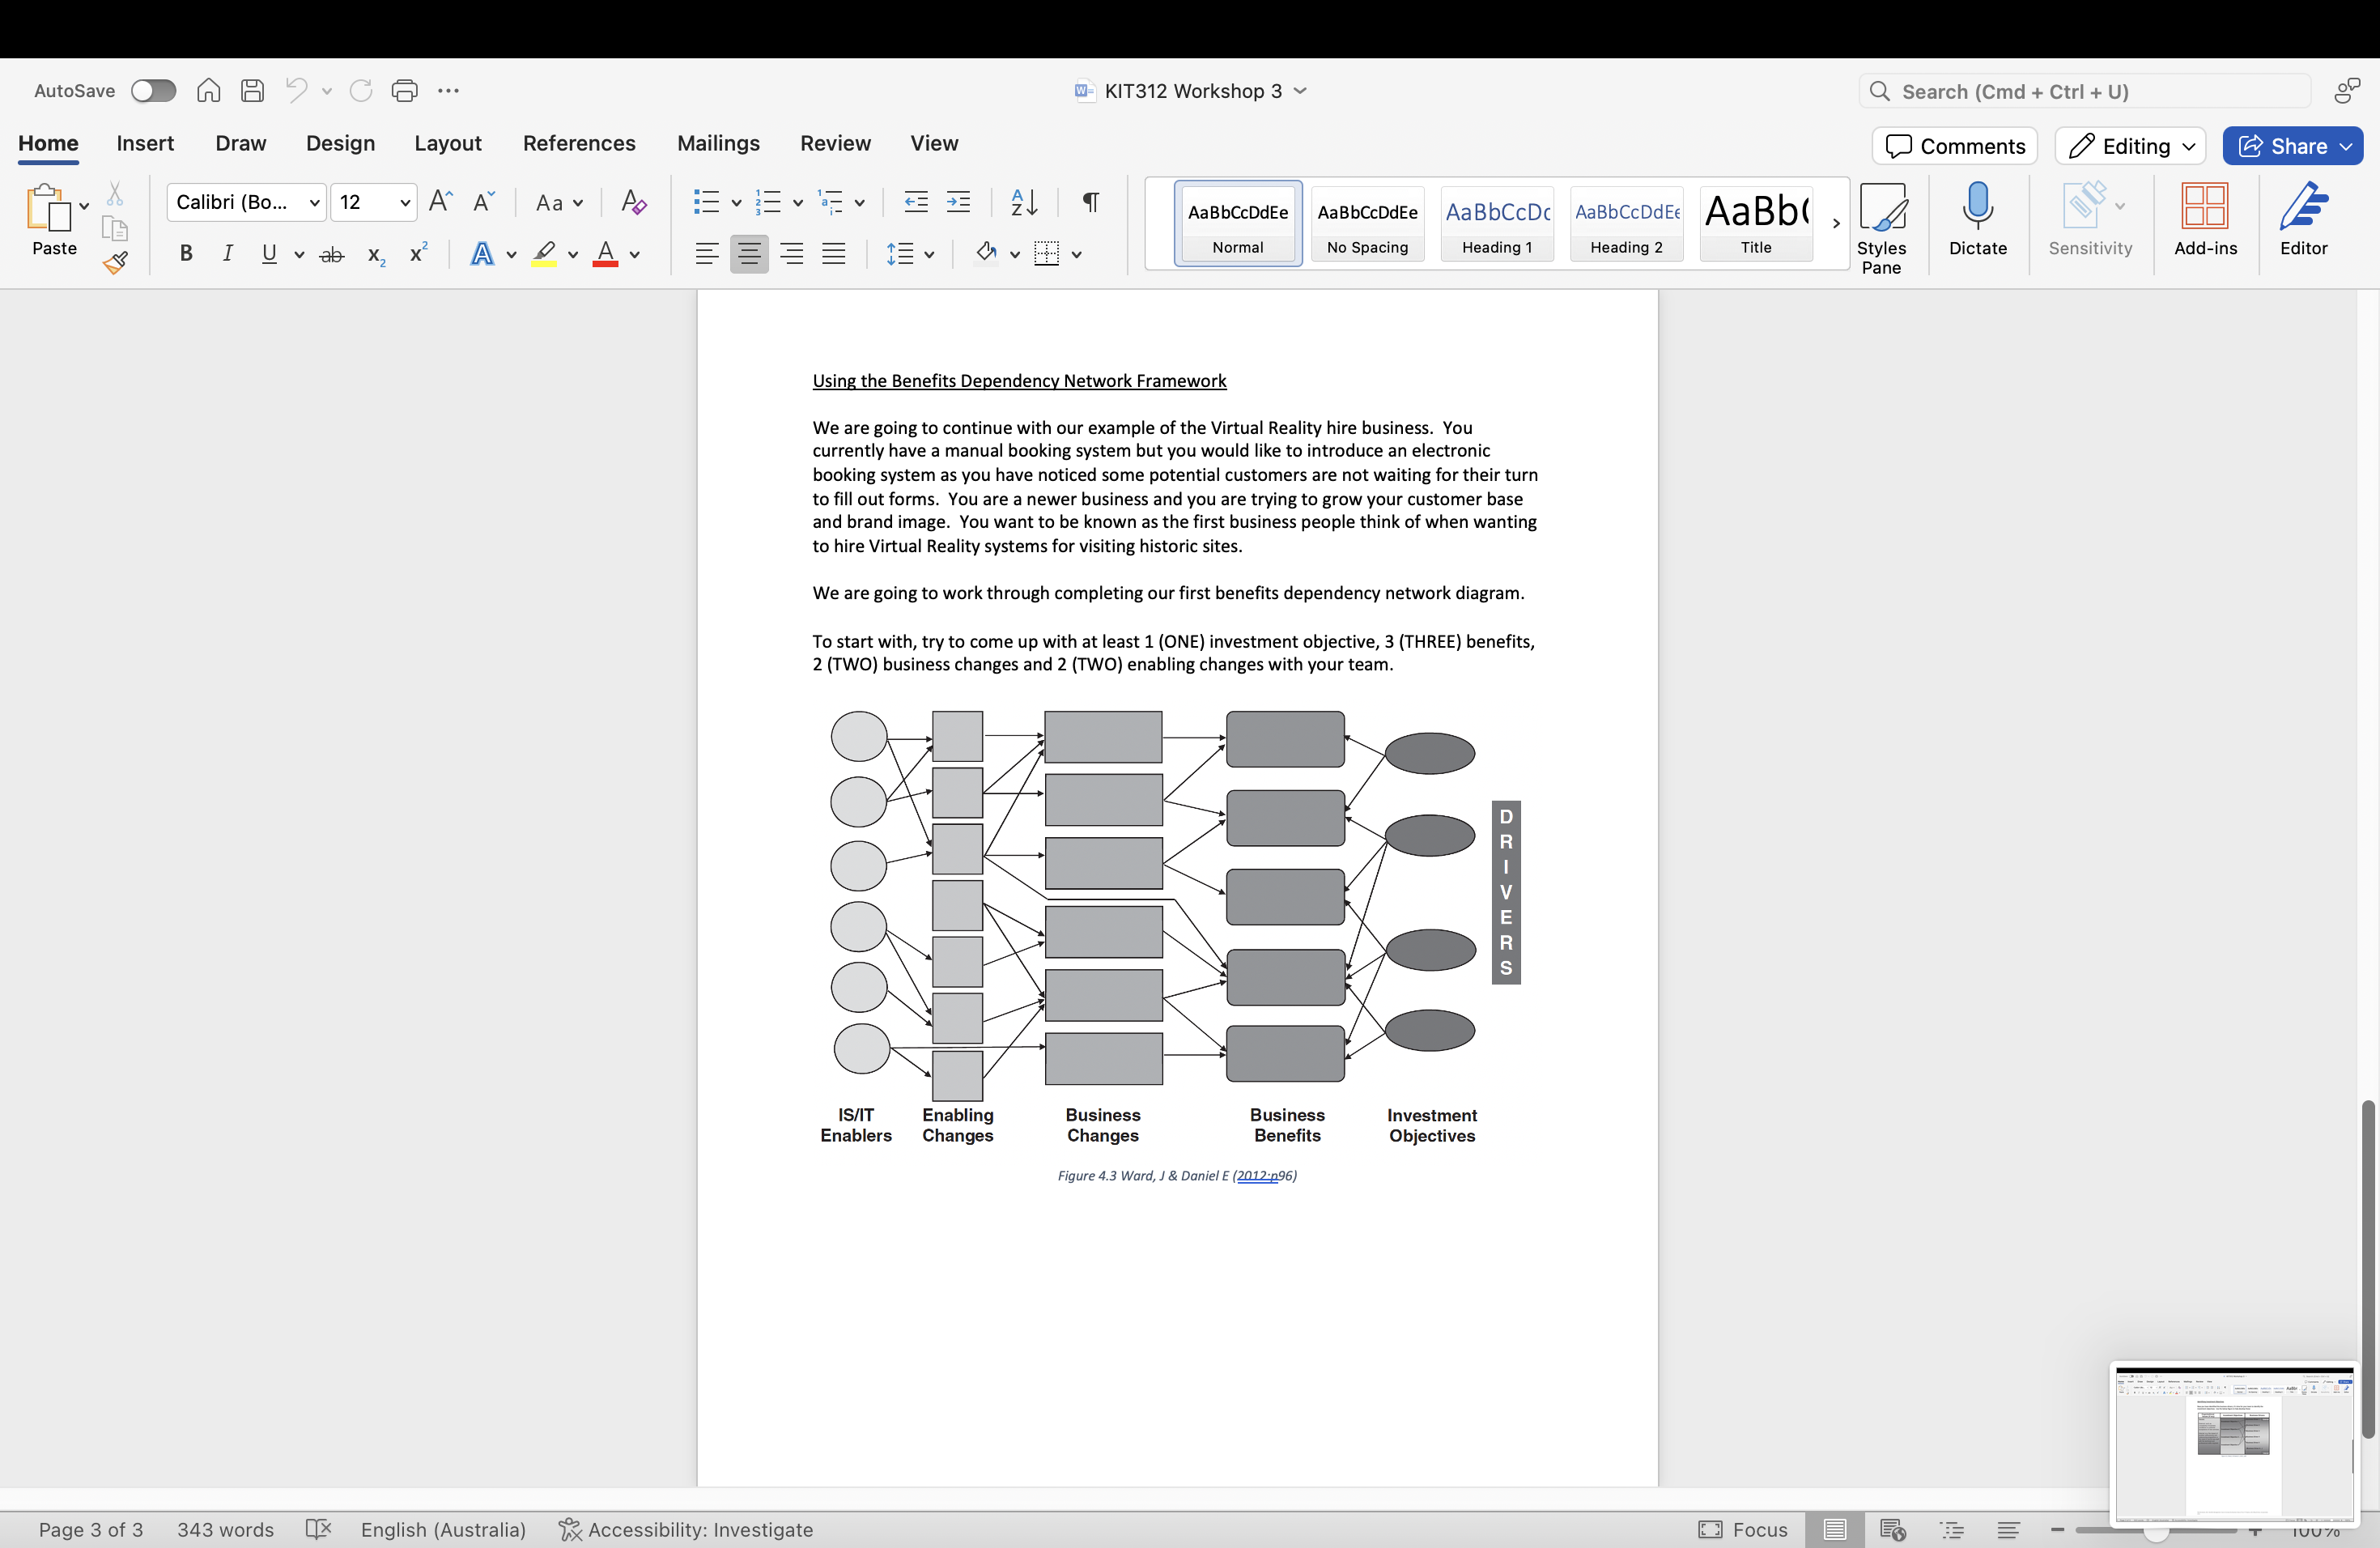Click the Format Painter brush icon
The image size is (2380, 1548).
pos(115,262)
